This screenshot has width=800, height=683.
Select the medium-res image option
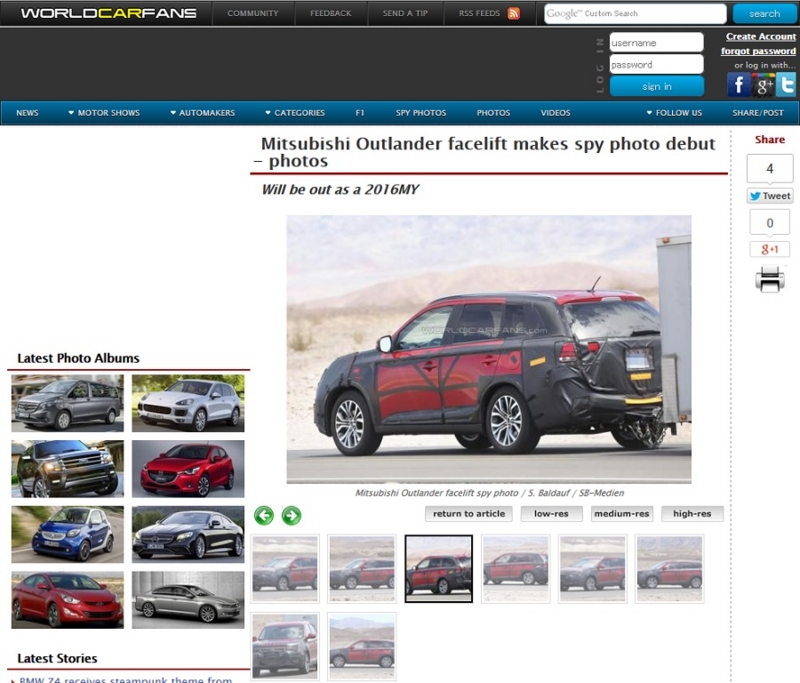tap(621, 514)
